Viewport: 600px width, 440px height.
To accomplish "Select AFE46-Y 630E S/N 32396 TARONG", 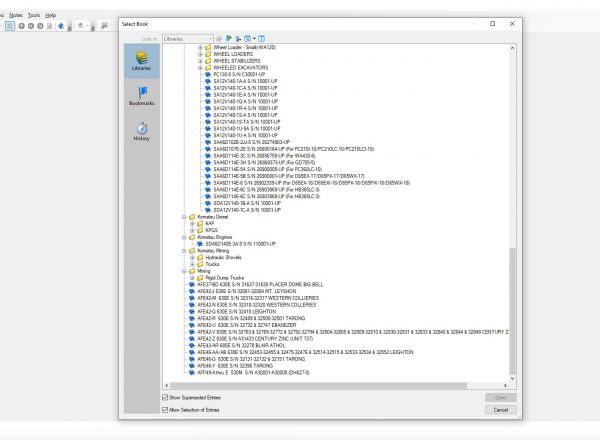I will (x=235, y=366).
